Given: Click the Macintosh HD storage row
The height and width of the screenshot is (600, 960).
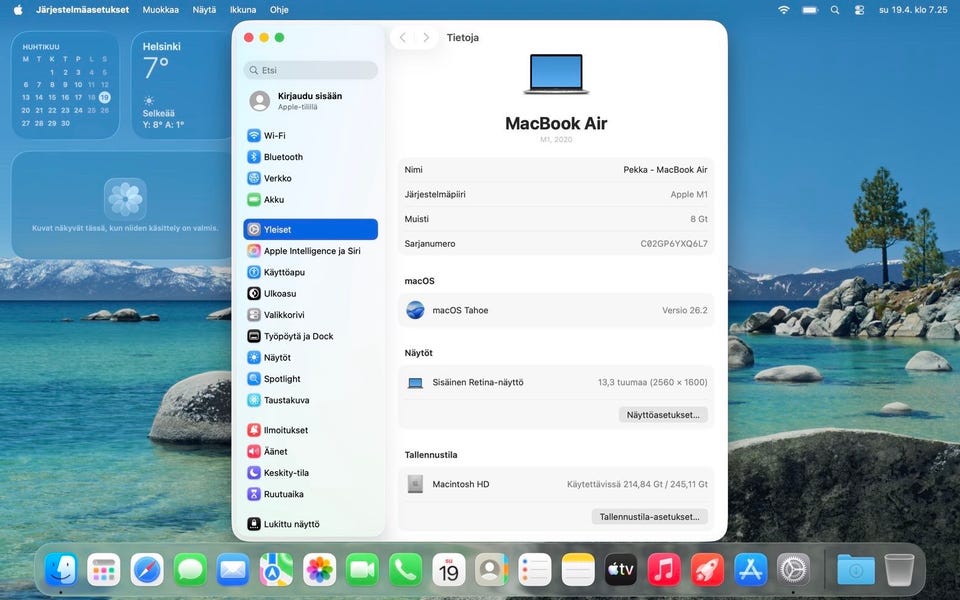Looking at the screenshot, I should 556,484.
